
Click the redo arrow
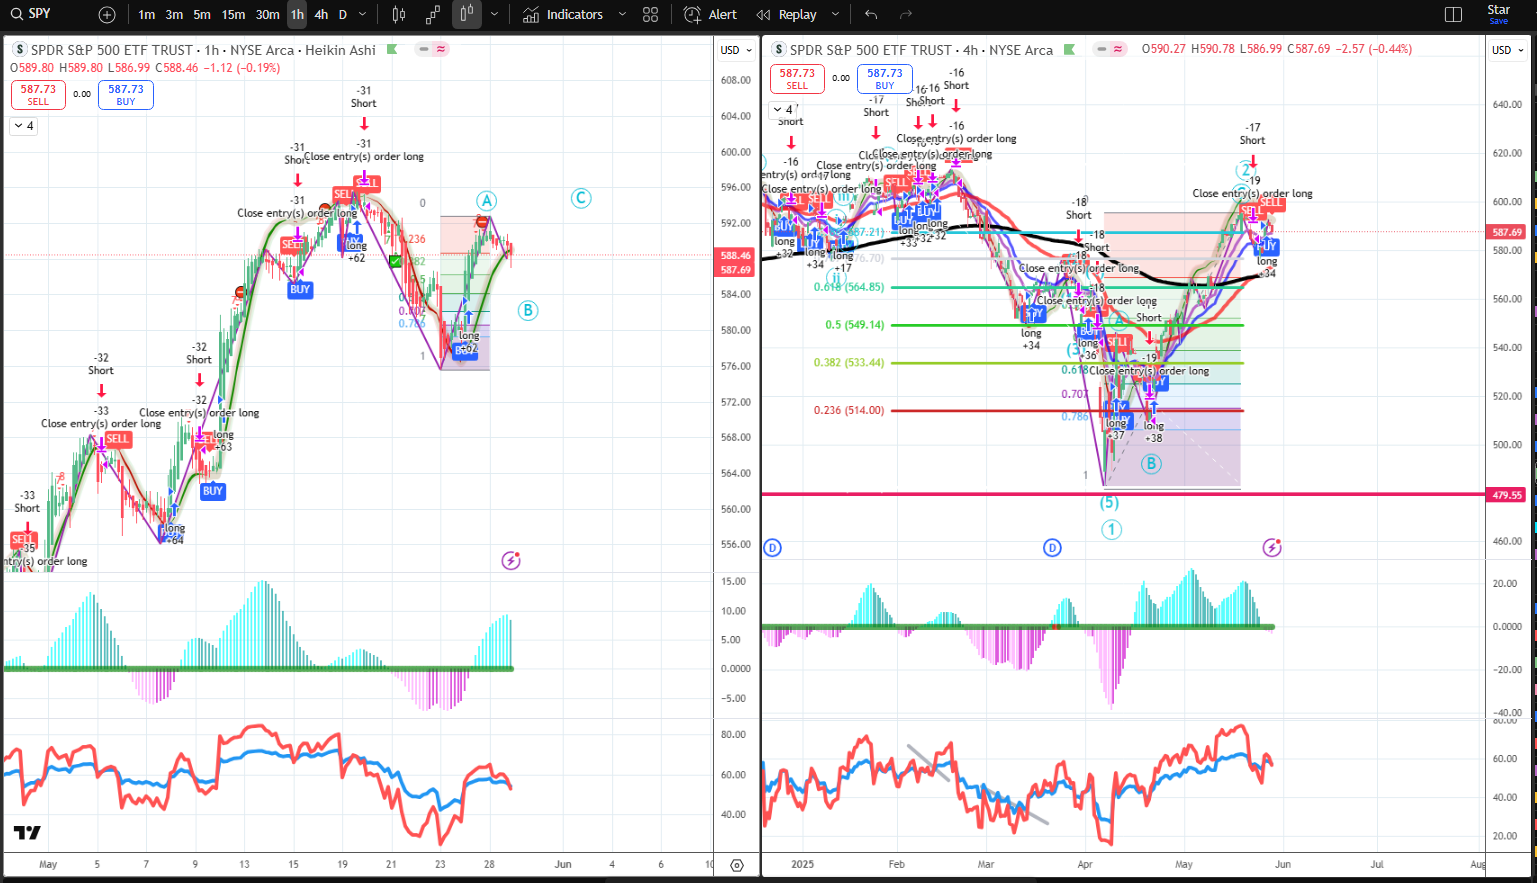pos(906,15)
